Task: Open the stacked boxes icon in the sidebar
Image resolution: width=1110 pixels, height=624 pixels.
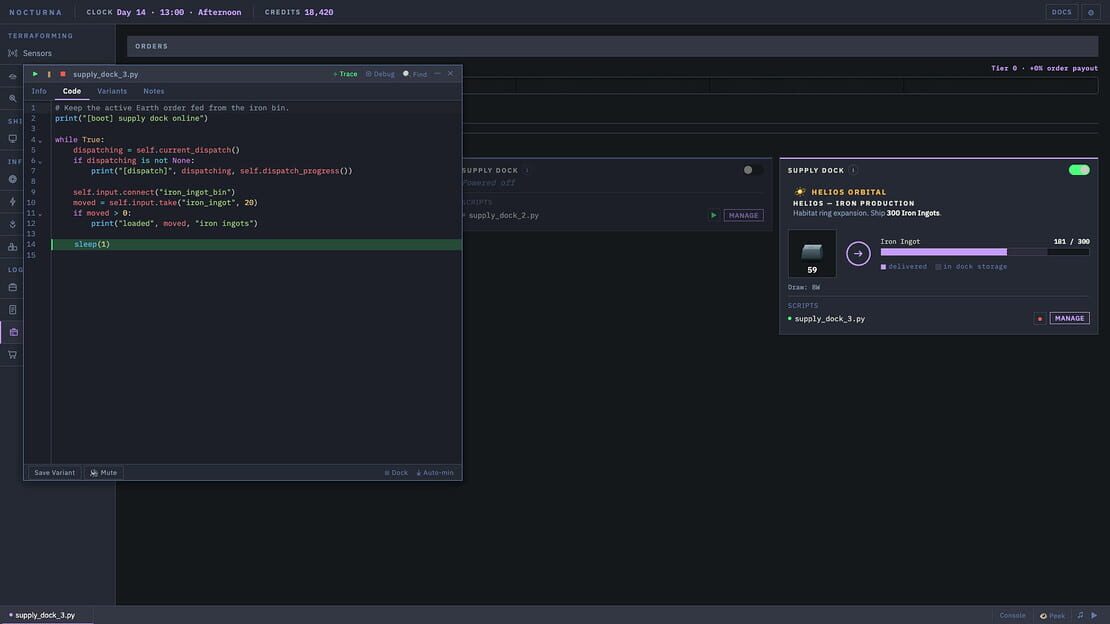Action: 13,247
